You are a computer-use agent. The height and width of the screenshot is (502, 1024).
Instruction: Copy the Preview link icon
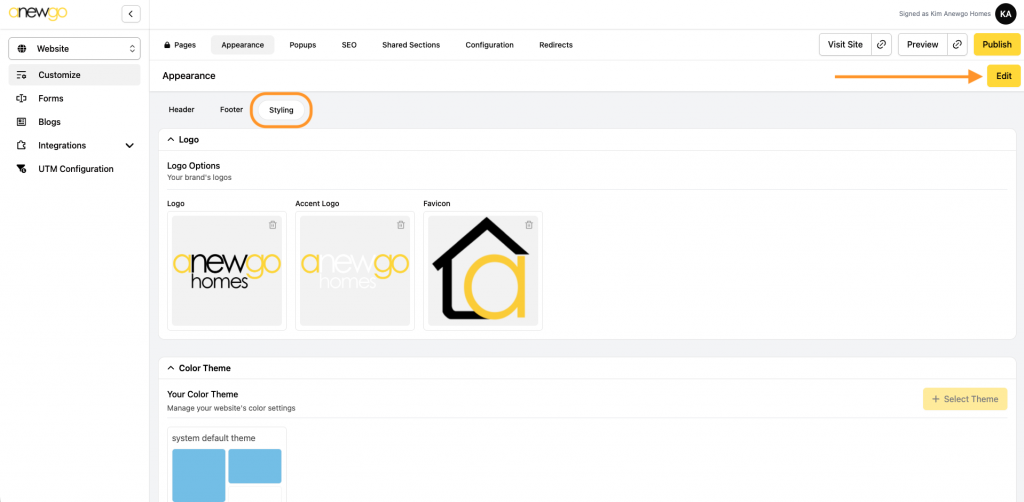(x=958, y=45)
